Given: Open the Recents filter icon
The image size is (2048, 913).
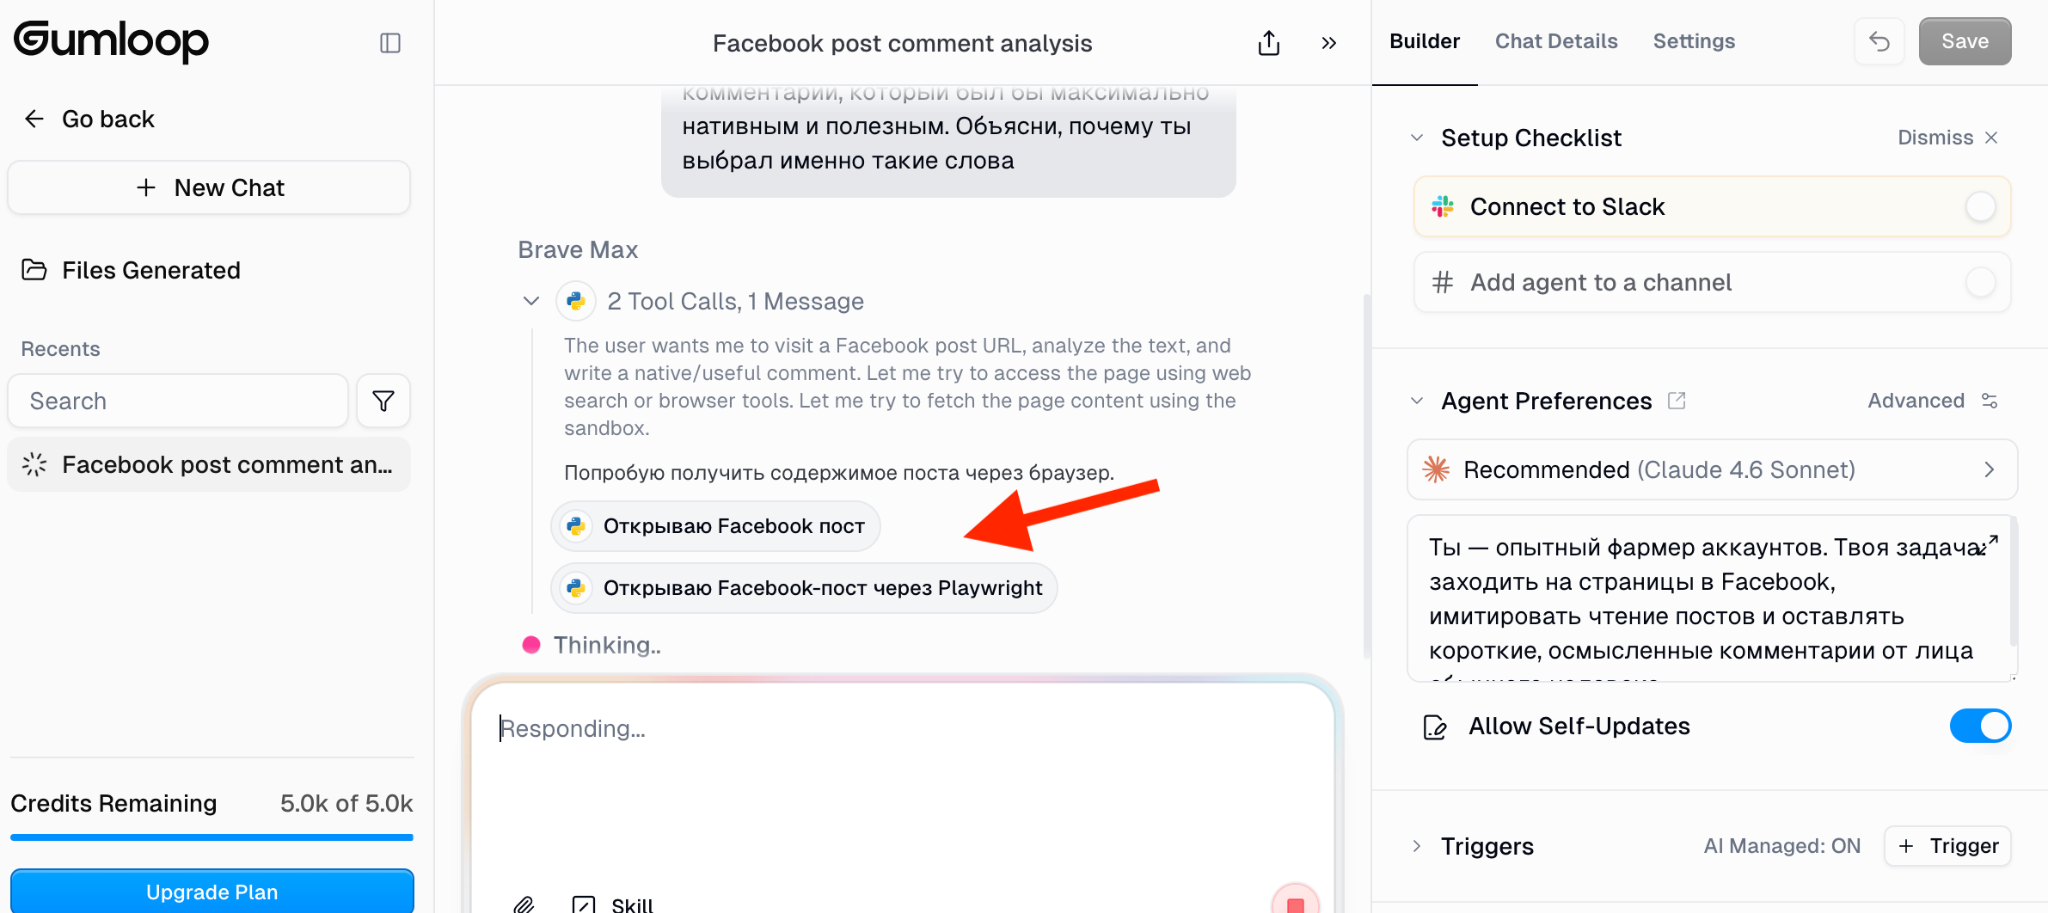Looking at the screenshot, I should [x=383, y=401].
